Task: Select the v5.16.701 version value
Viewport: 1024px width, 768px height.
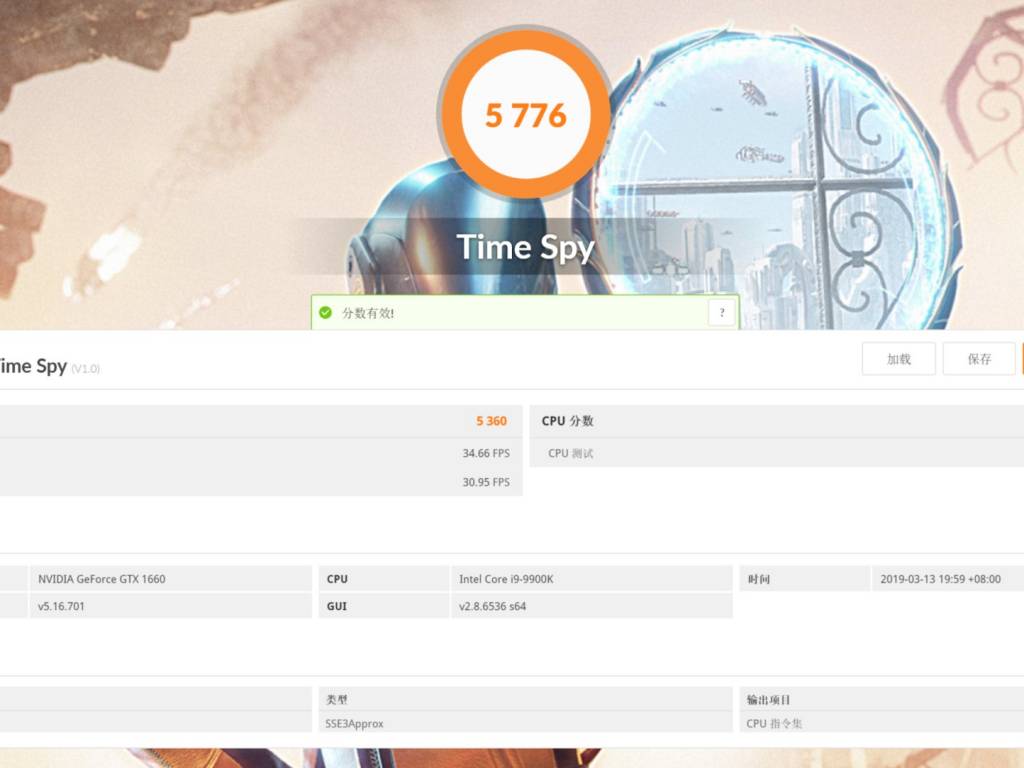Action: 61,606
